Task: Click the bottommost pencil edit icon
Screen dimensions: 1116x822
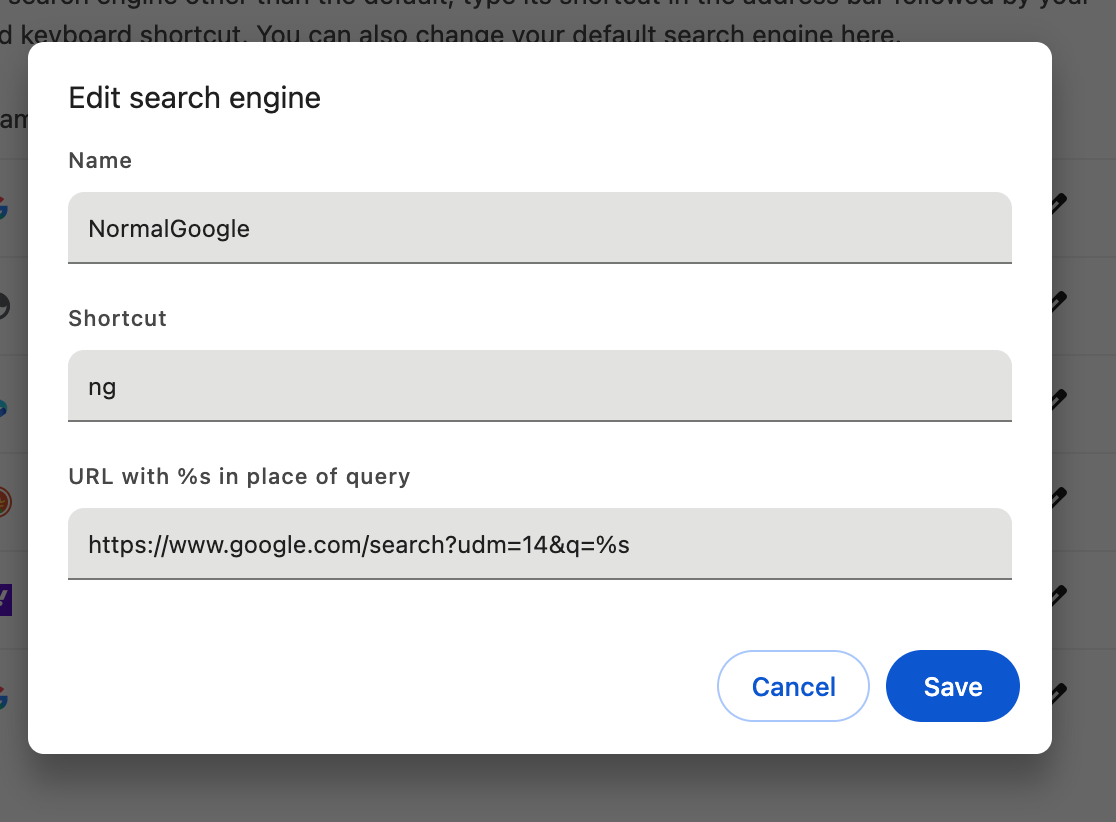Action: (1059, 691)
